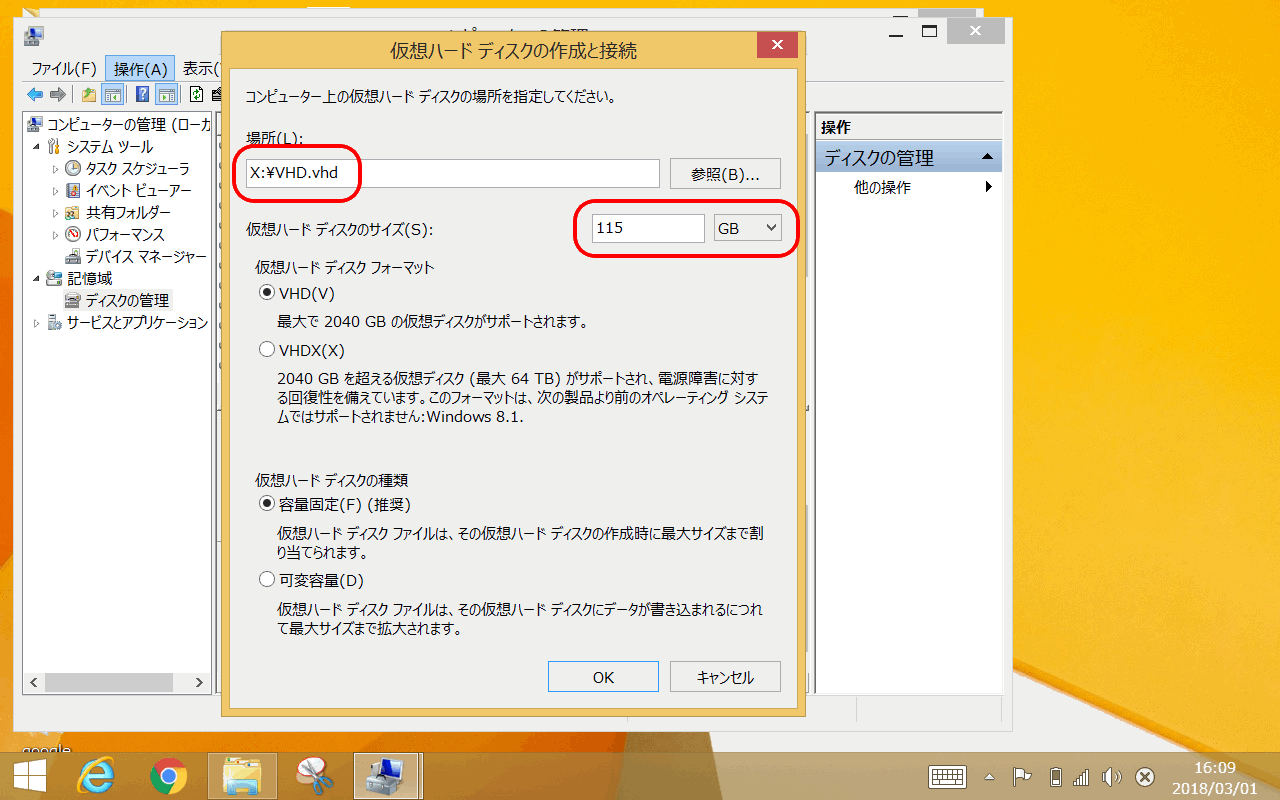Viewport: 1280px width, 800px height.
Task: Click the Help question mark toolbar icon
Action: point(142,95)
